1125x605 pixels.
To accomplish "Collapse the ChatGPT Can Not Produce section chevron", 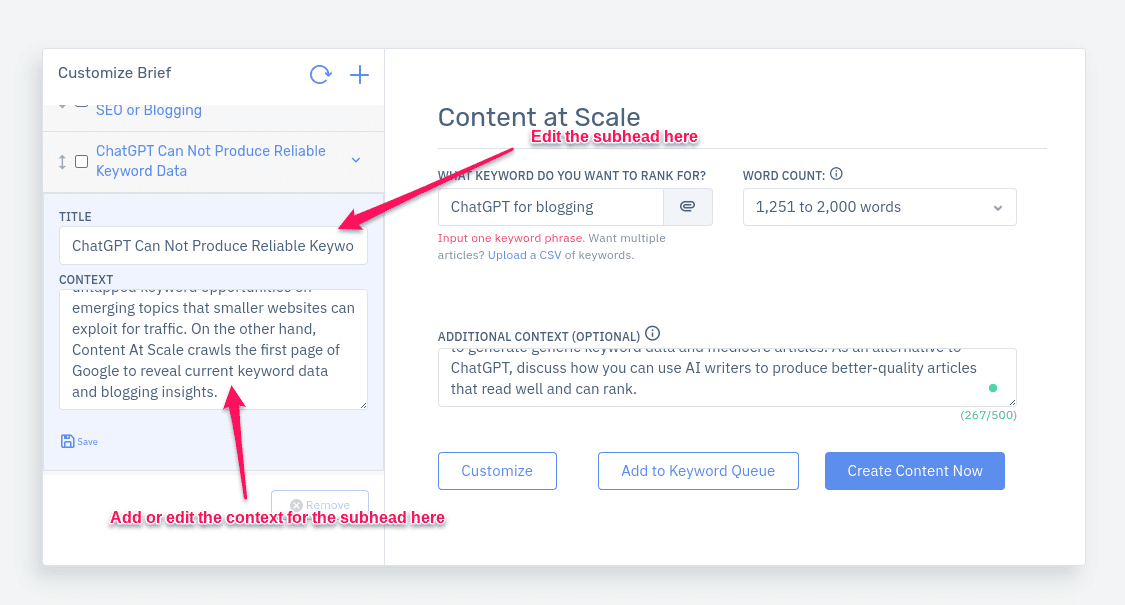I will [x=356, y=160].
